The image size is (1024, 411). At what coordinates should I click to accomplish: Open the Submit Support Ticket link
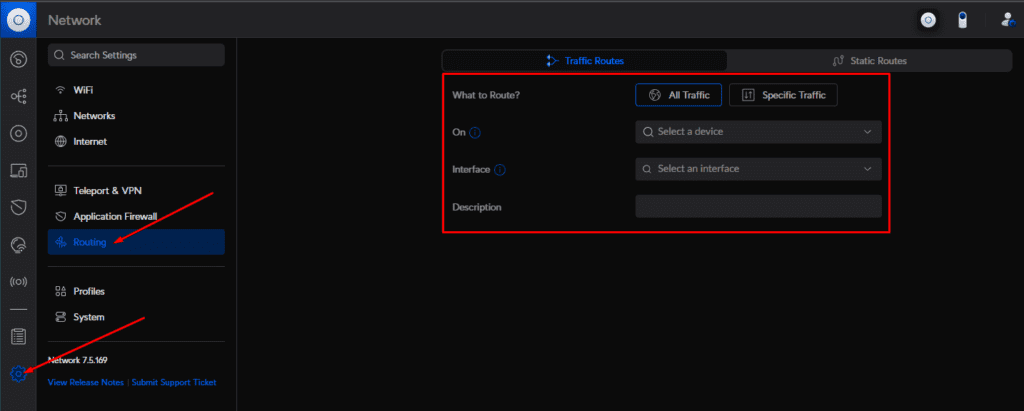(174, 382)
